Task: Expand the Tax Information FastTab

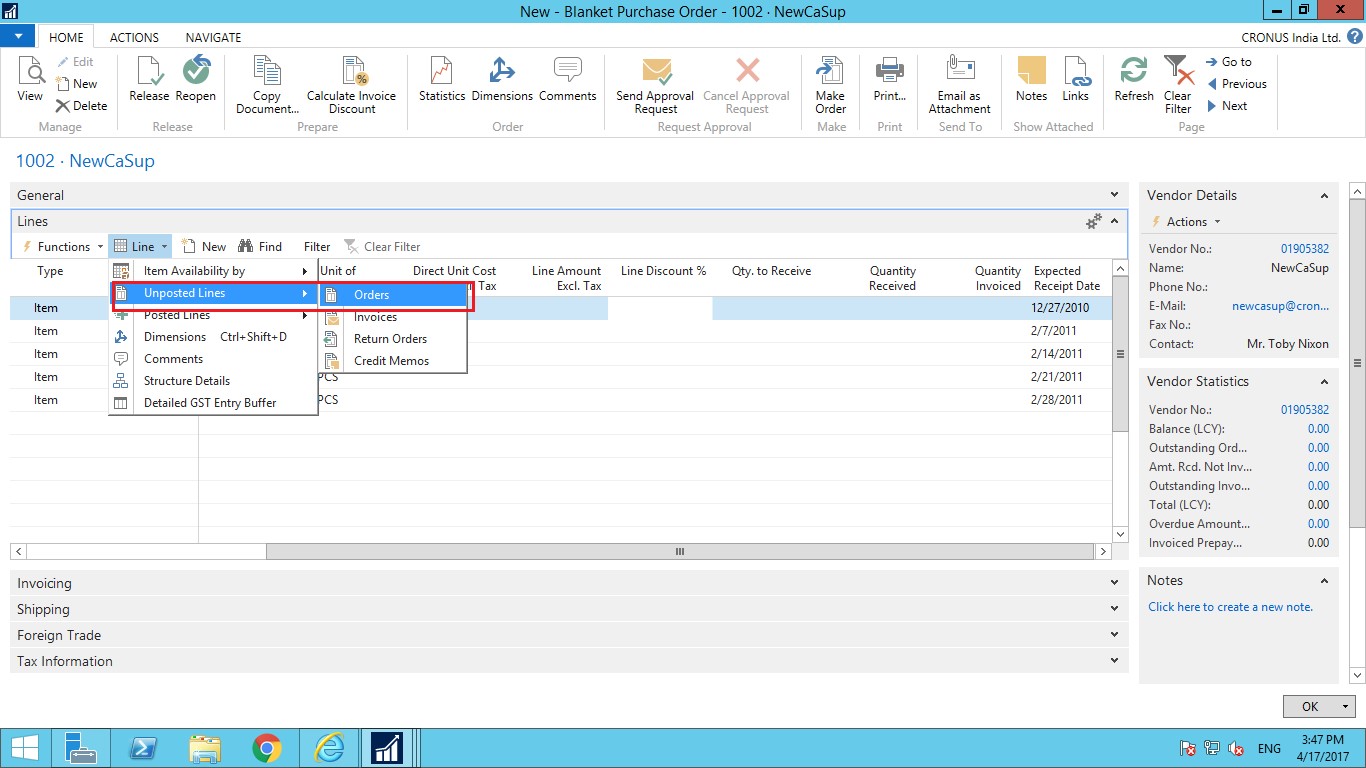Action: 1115,662
